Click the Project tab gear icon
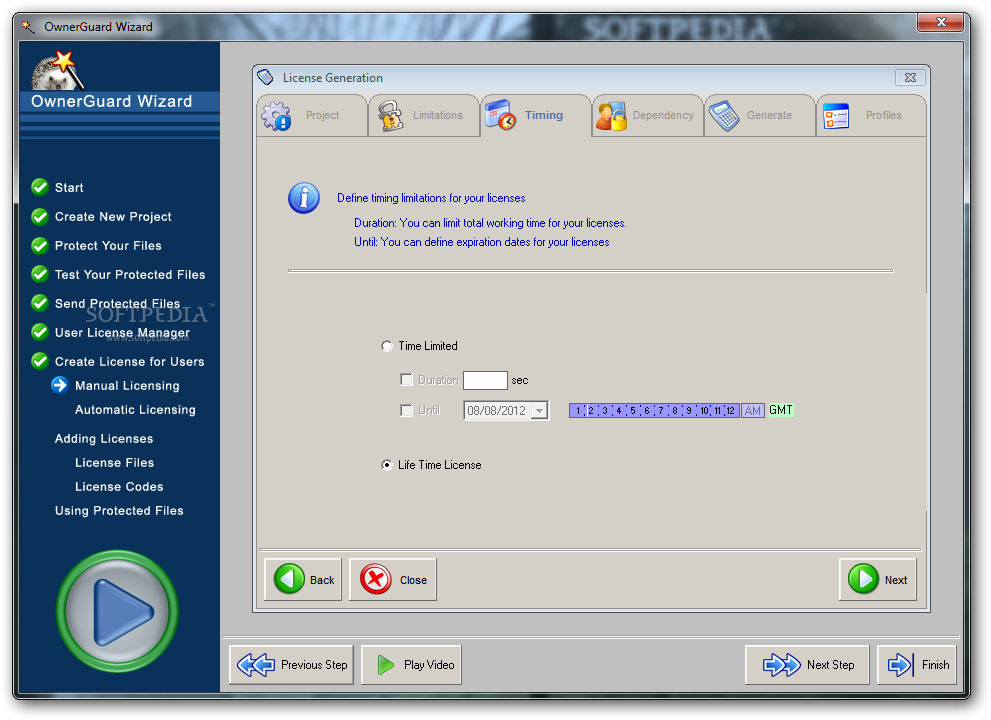Image resolution: width=991 pixels, height=720 pixels. point(277,116)
